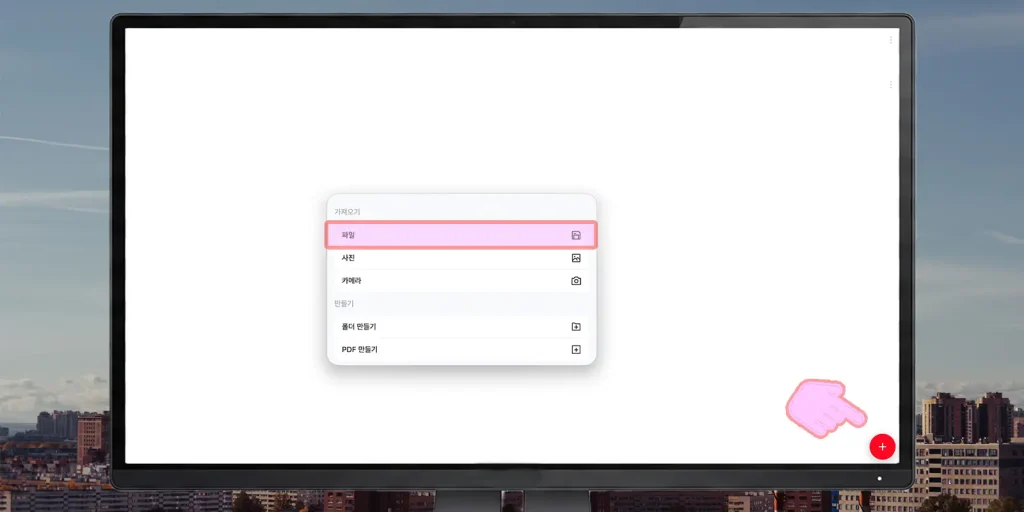Image resolution: width=1024 pixels, height=512 pixels.
Task: Click empty white area to dismiss popup
Action: tap(718, 163)
